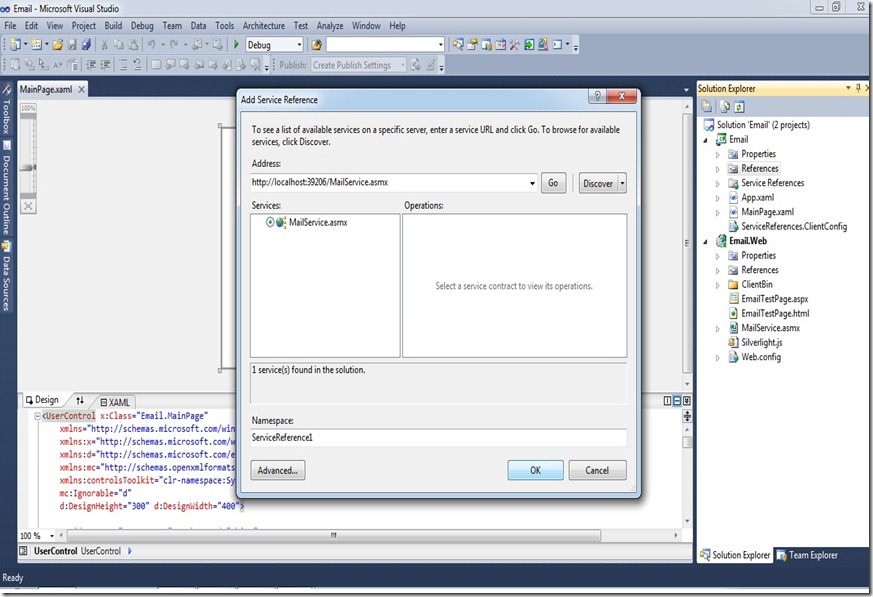
Task: Open the Build menu
Action: (113, 26)
